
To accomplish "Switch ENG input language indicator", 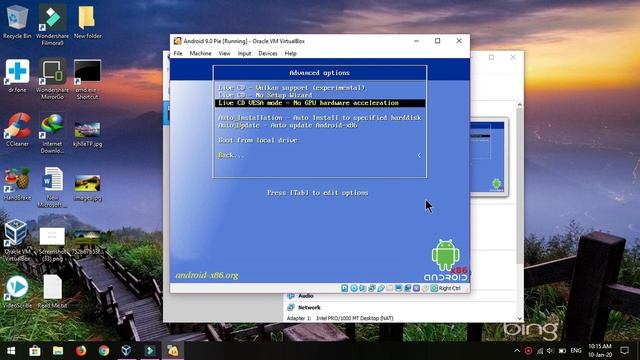I will [576, 351].
